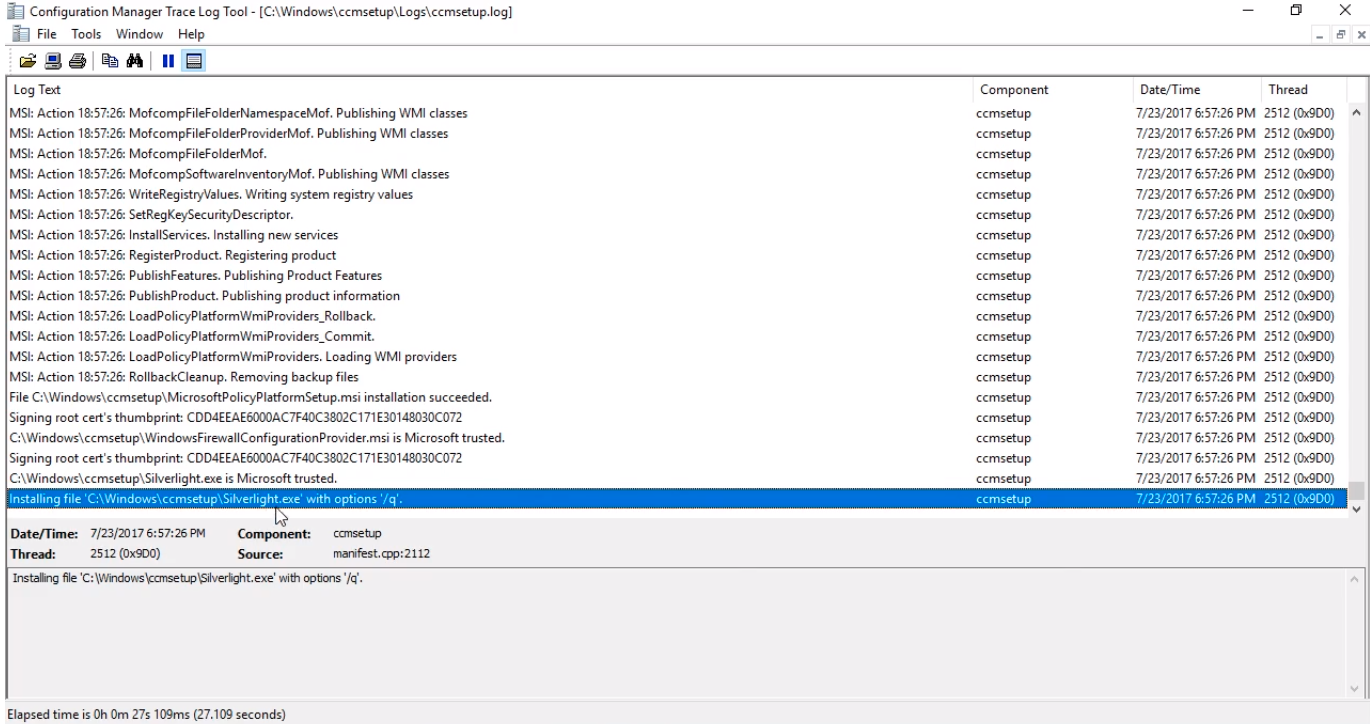
Task: Click inside the details message text box
Action: pyautogui.click(x=676, y=634)
